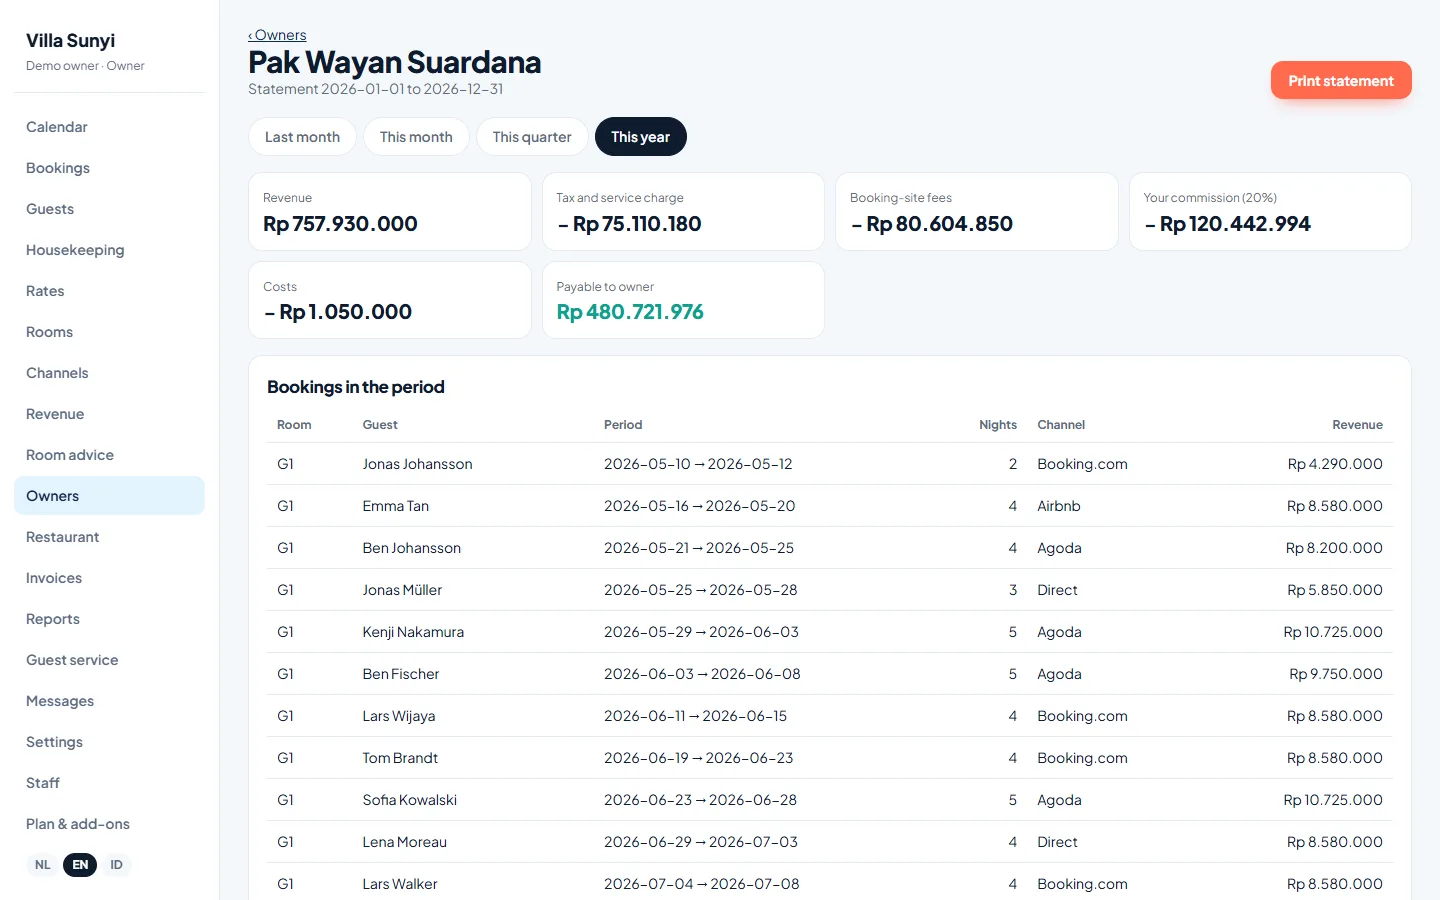Go back via the Owners breadcrumb link
Viewport: 1440px width, 900px height.
coord(277,35)
